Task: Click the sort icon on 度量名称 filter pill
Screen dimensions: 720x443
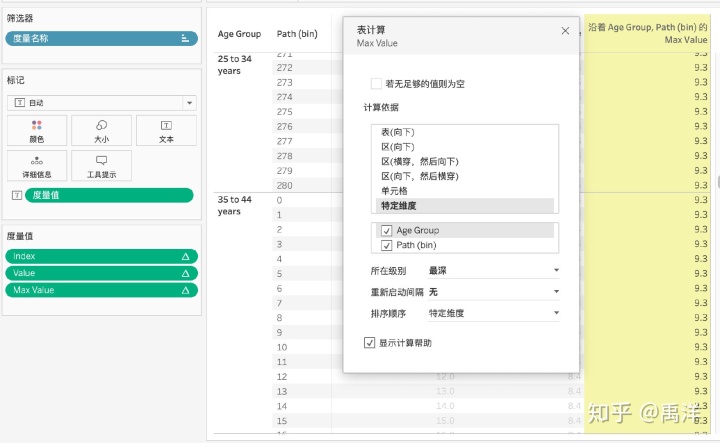Action: coord(185,39)
